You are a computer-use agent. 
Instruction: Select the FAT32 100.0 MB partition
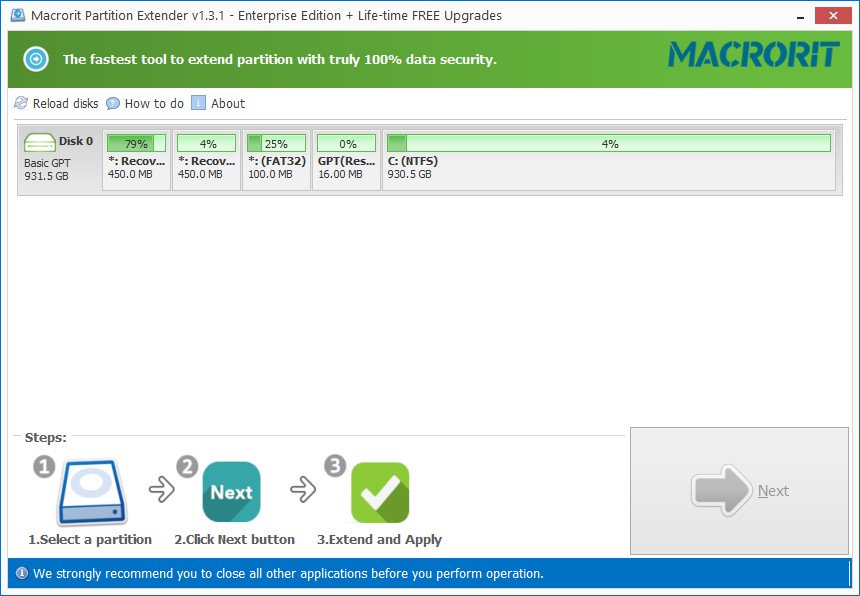(276, 160)
